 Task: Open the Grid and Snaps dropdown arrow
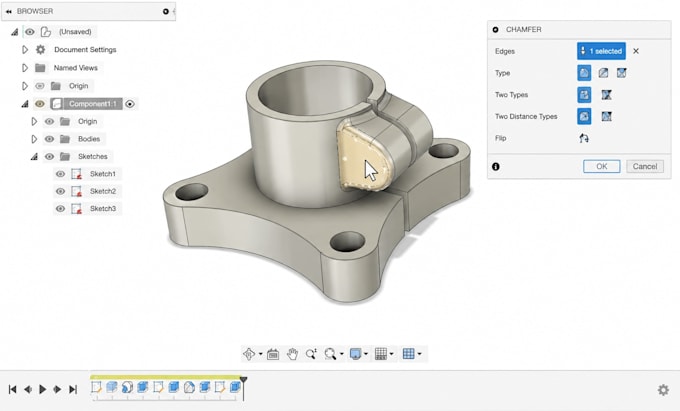tap(392, 354)
